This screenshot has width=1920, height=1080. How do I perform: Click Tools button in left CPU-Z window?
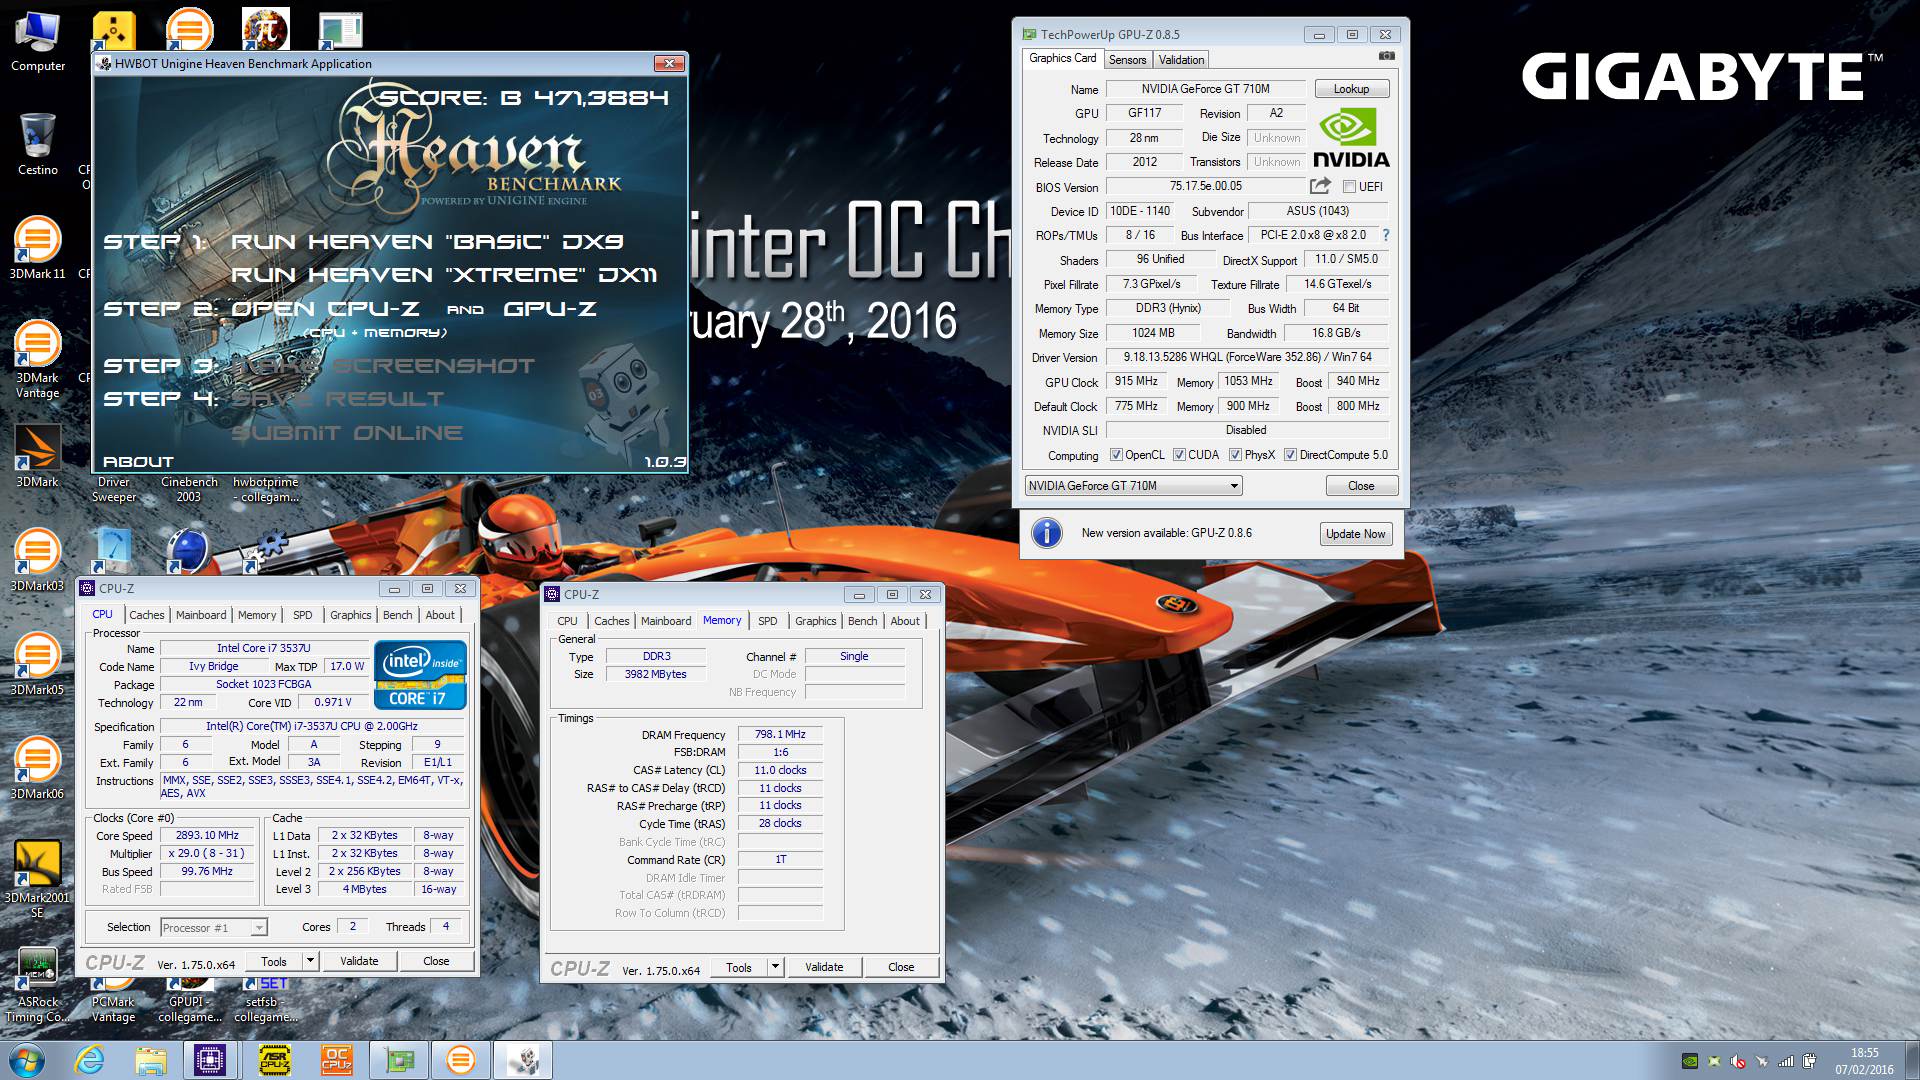pyautogui.click(x=274, y=961)
